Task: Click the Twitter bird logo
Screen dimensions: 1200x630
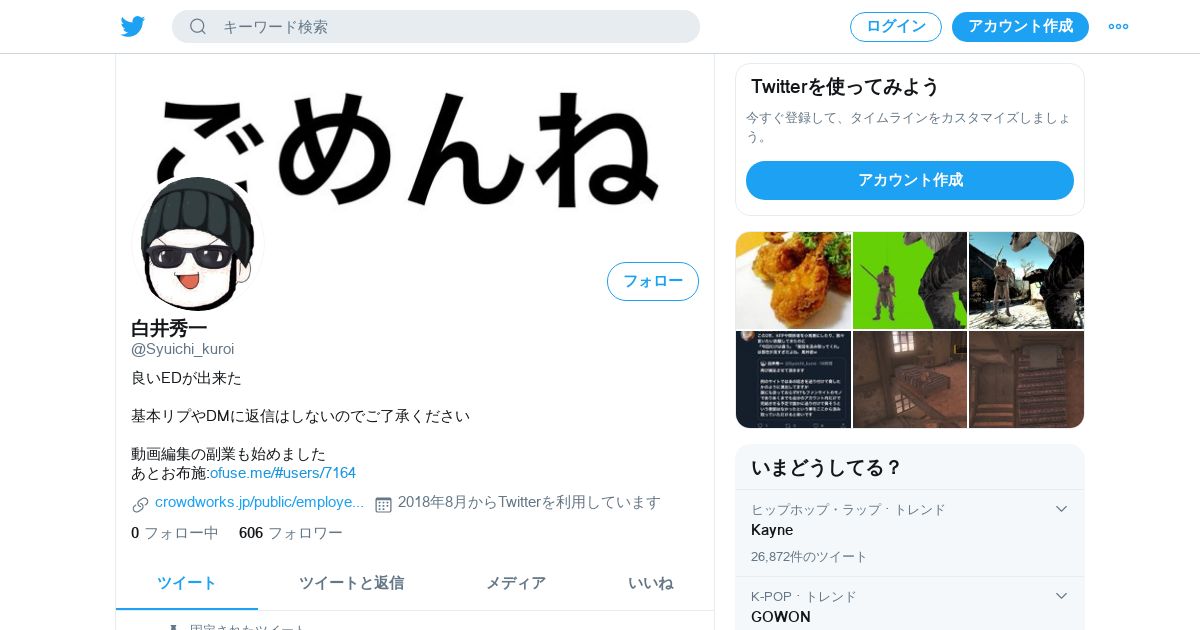Action: point(133,26)
